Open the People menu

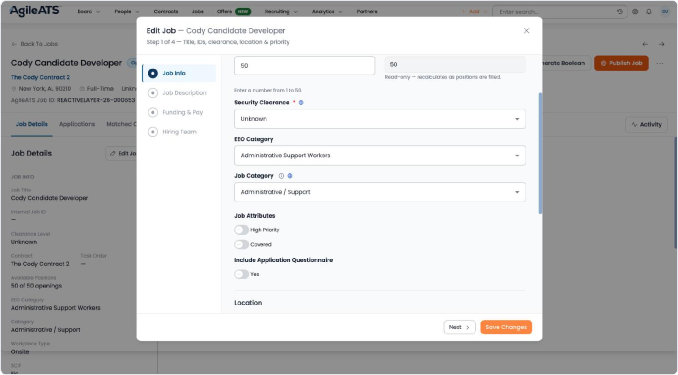click(x=127, y=12)
